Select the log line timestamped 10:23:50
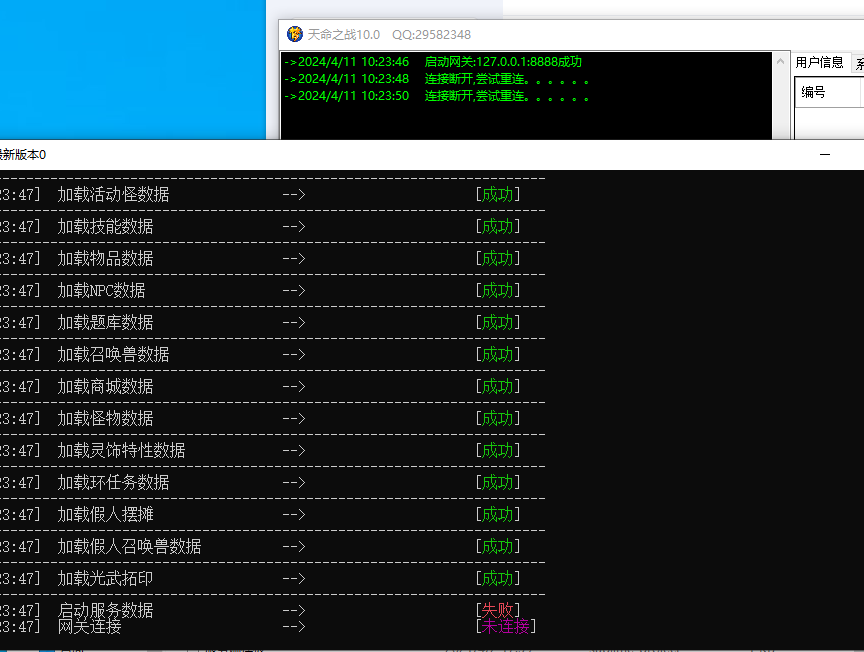This screenshot has width=864, height=652. click(436, 96)
